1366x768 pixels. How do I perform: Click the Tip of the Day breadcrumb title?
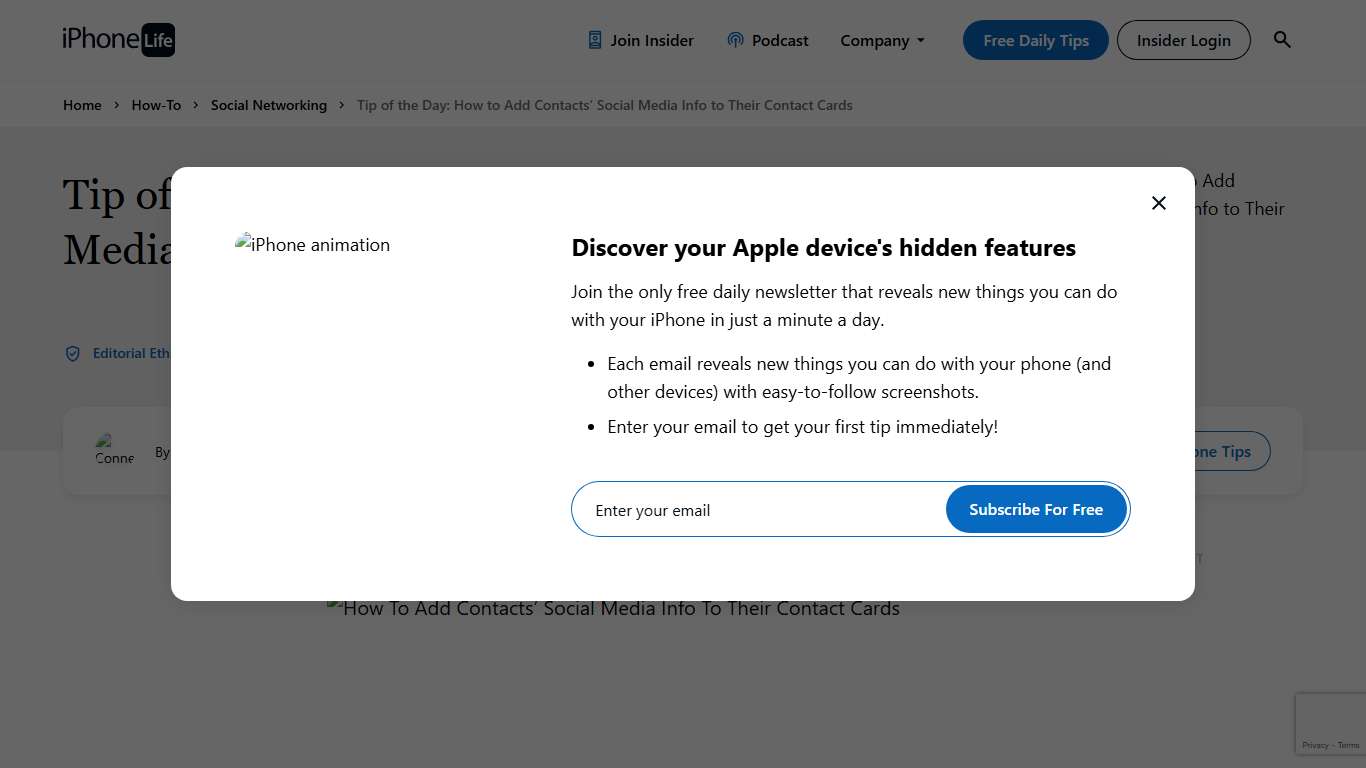(604, 105)
